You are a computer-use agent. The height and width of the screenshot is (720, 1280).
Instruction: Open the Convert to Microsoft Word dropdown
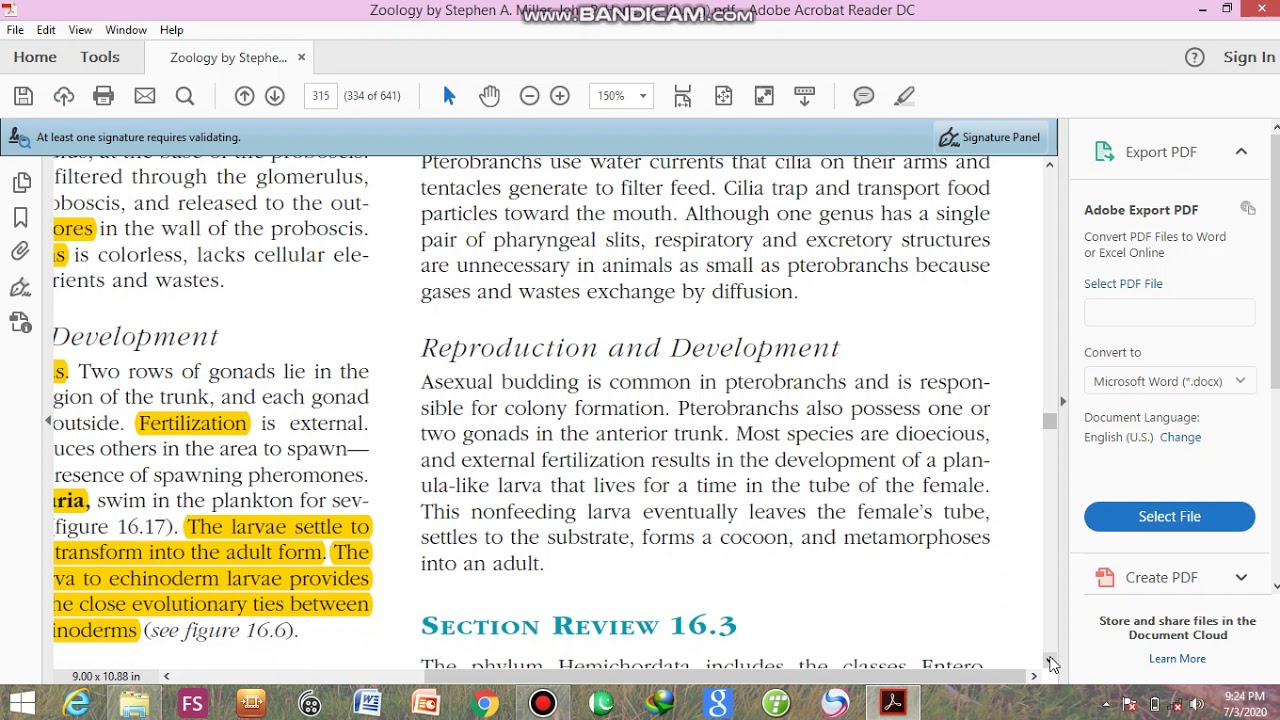[1169, 381]
